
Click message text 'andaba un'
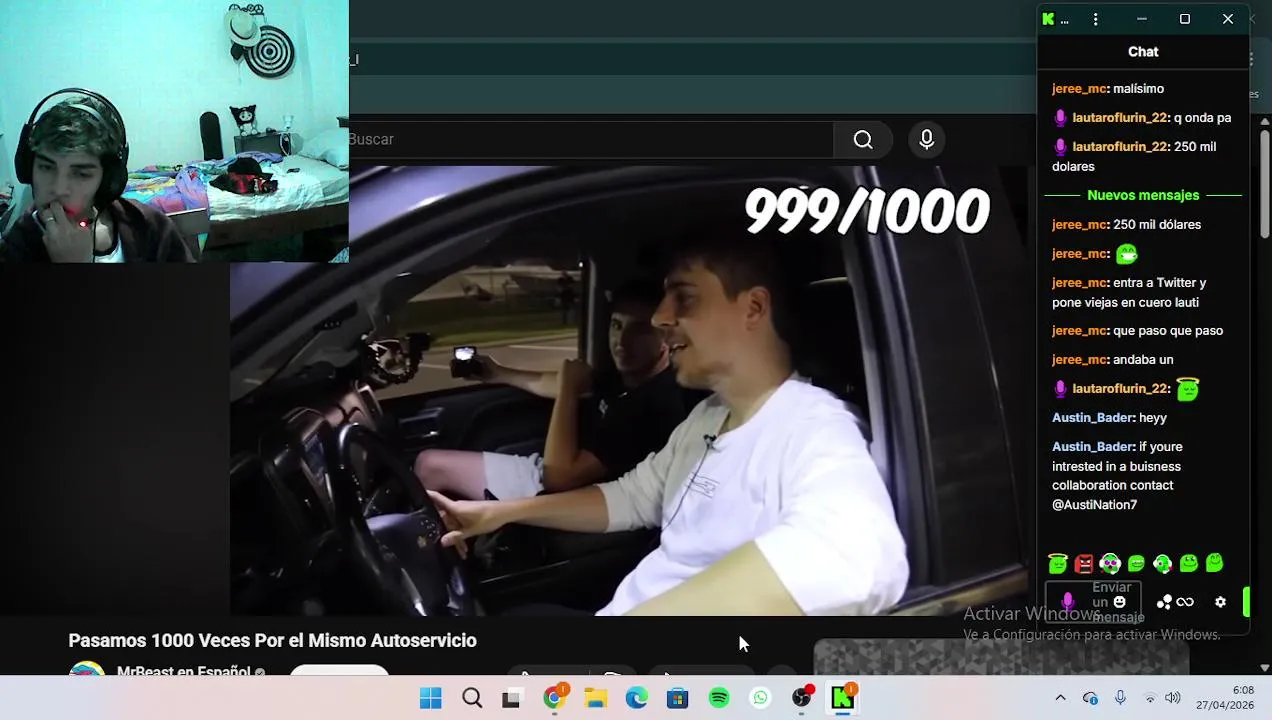(1143, 360)
